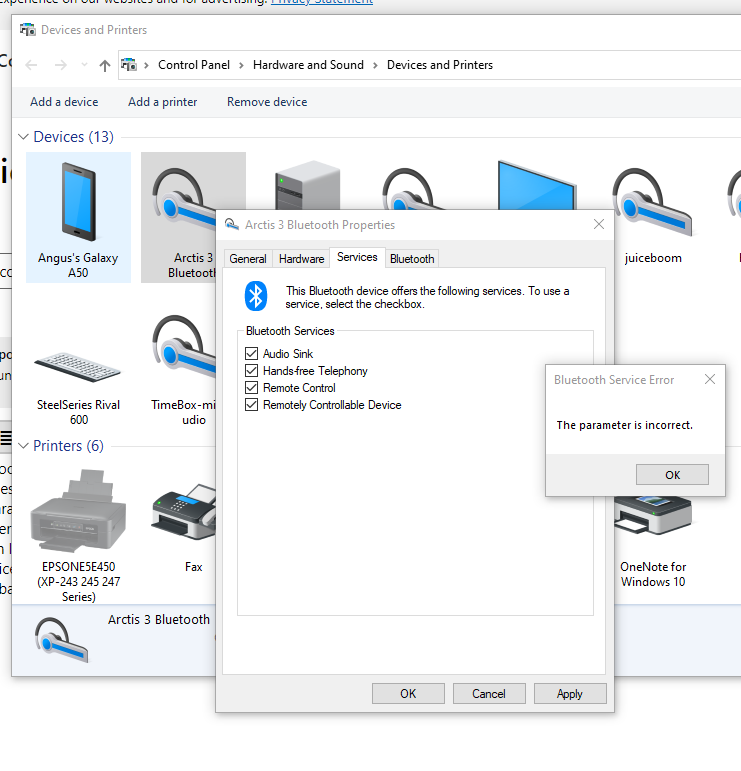Switch to the Hardware tab
Image resolution: width=741 pixels, height=771 pixels.
(301, 259)
